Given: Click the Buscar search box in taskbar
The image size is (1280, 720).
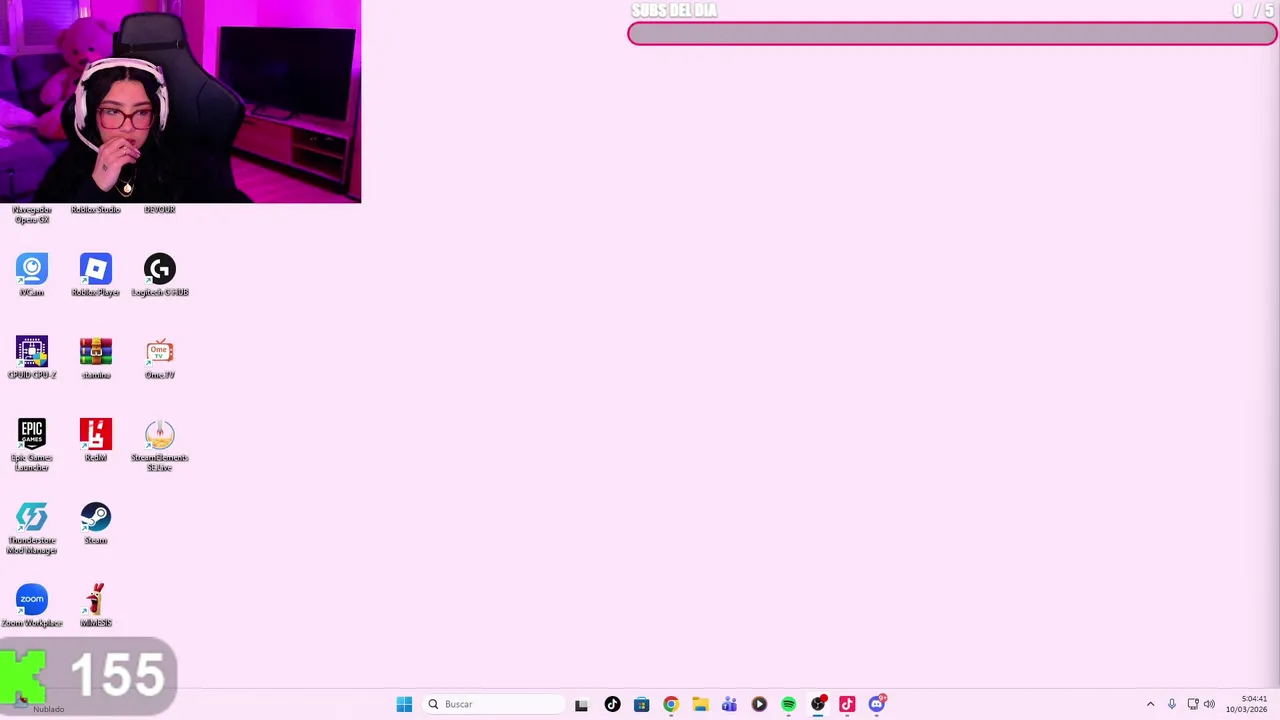Looking at the screenshot, I should pyautogui.click(x=494, y=704).
